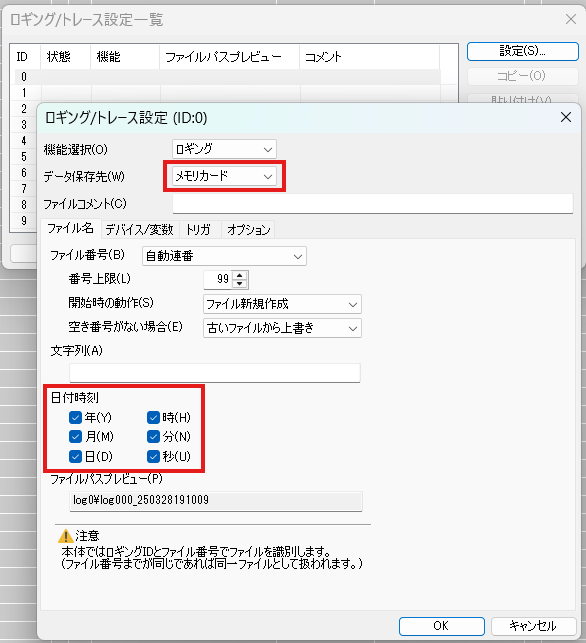Toggle the 分(N) checkbox
Viewport: 586px width, 643px height.
153,436
